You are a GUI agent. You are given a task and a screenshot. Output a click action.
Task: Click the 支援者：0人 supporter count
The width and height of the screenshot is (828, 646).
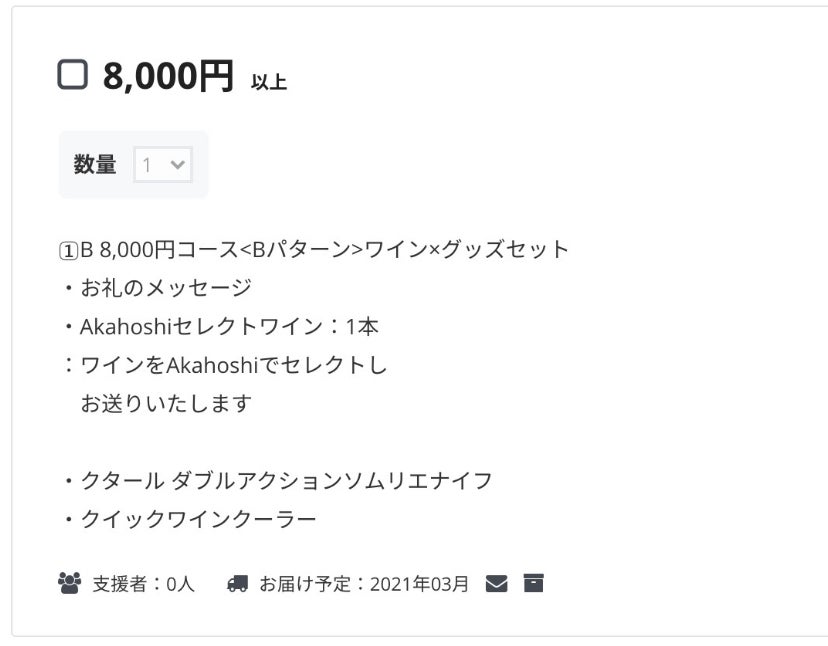[143, 584]
